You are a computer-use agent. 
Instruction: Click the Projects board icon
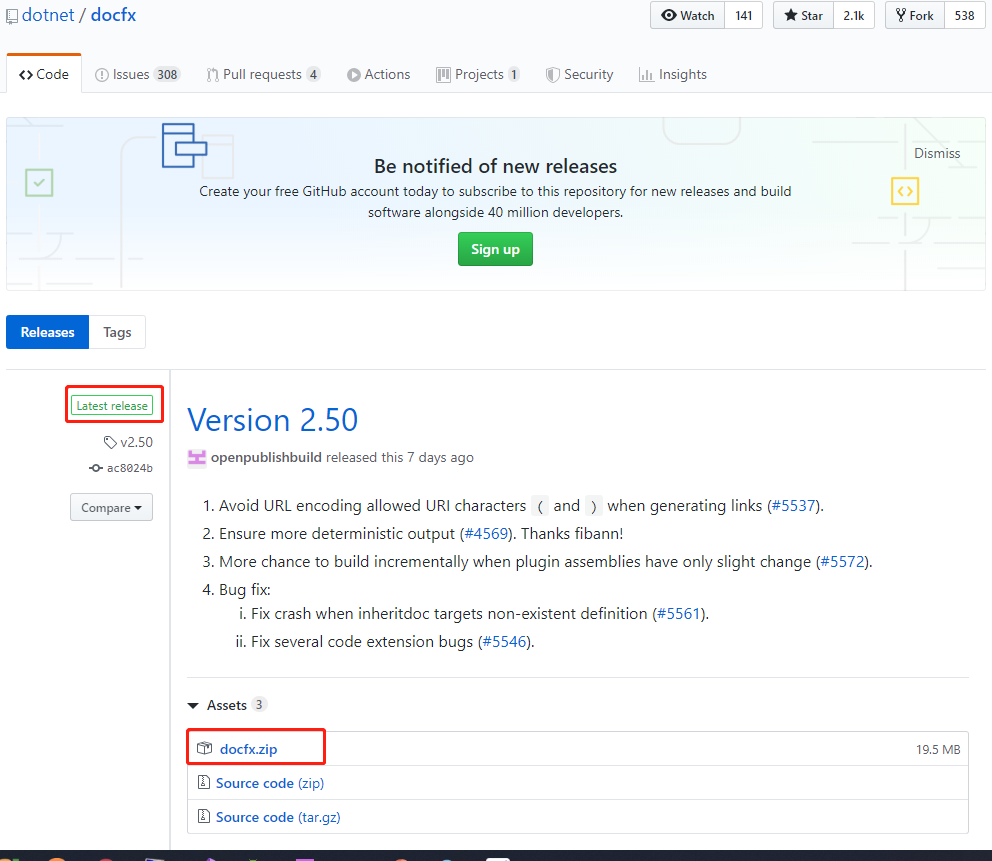click(x=443, y=75)
